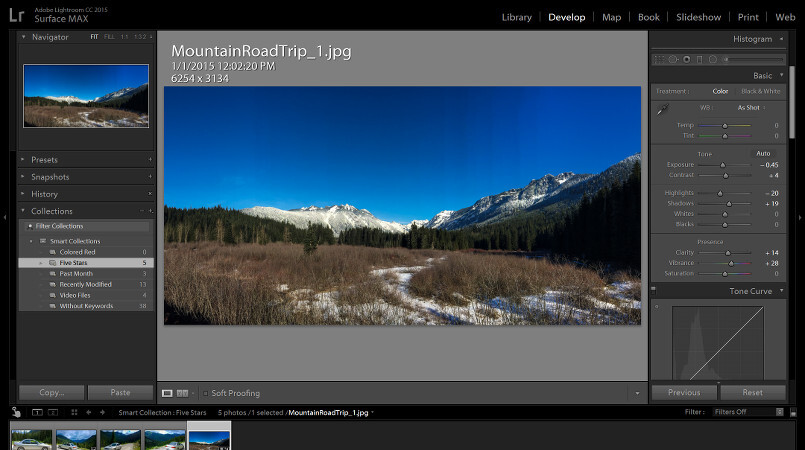
Task: Open the Map module
Action: [611, 17]
